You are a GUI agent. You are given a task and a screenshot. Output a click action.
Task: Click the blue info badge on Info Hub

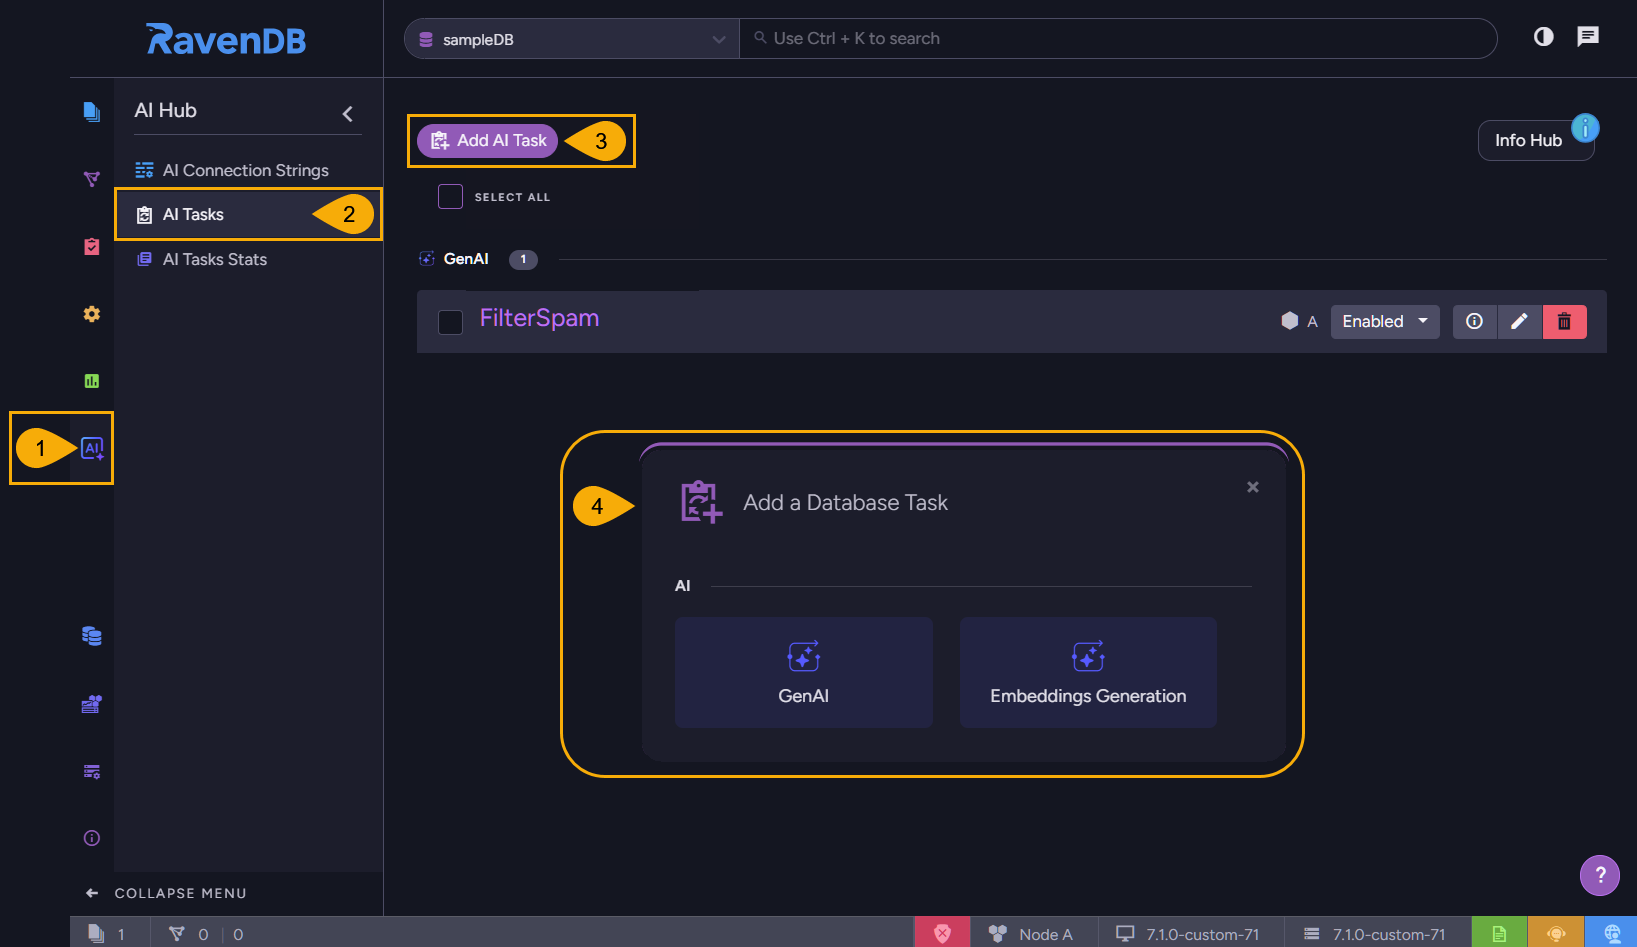tap(1585, 128)
